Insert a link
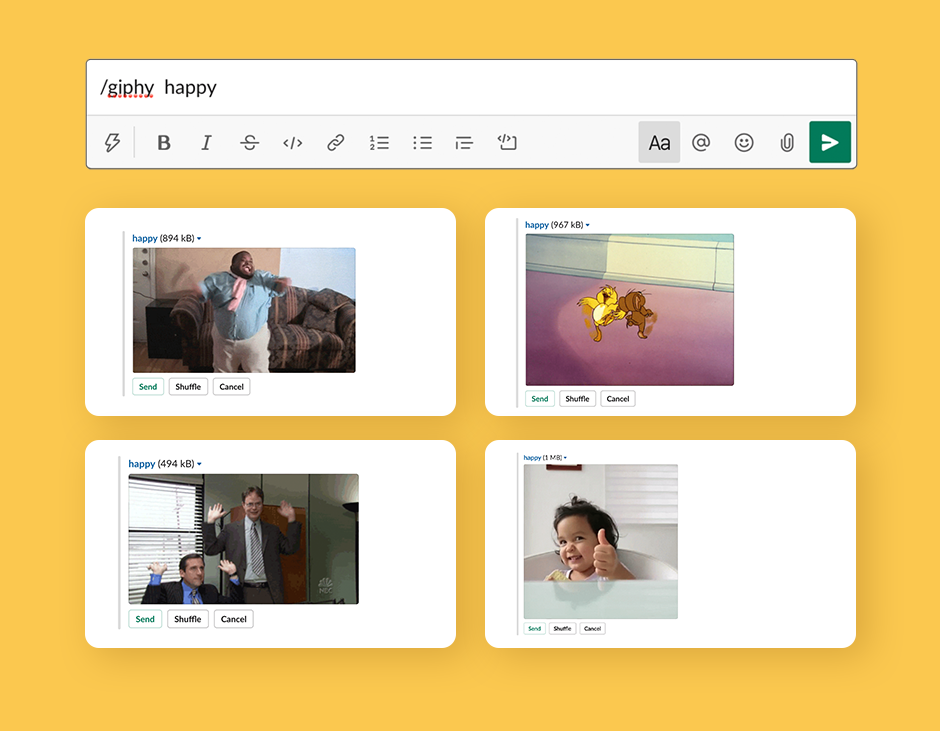Image resolution: width=940 pixels, height=731 pixels. click(336, 143)
